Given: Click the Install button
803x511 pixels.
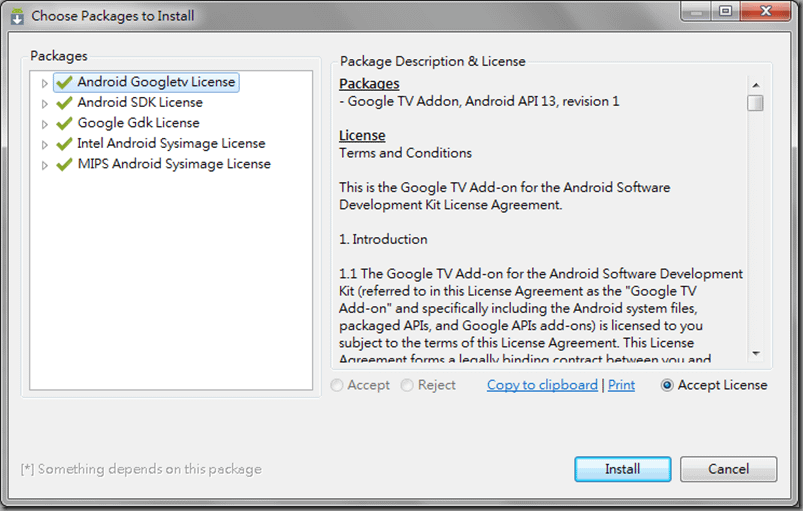Looking at the screenshot, I should coord(622,469).
